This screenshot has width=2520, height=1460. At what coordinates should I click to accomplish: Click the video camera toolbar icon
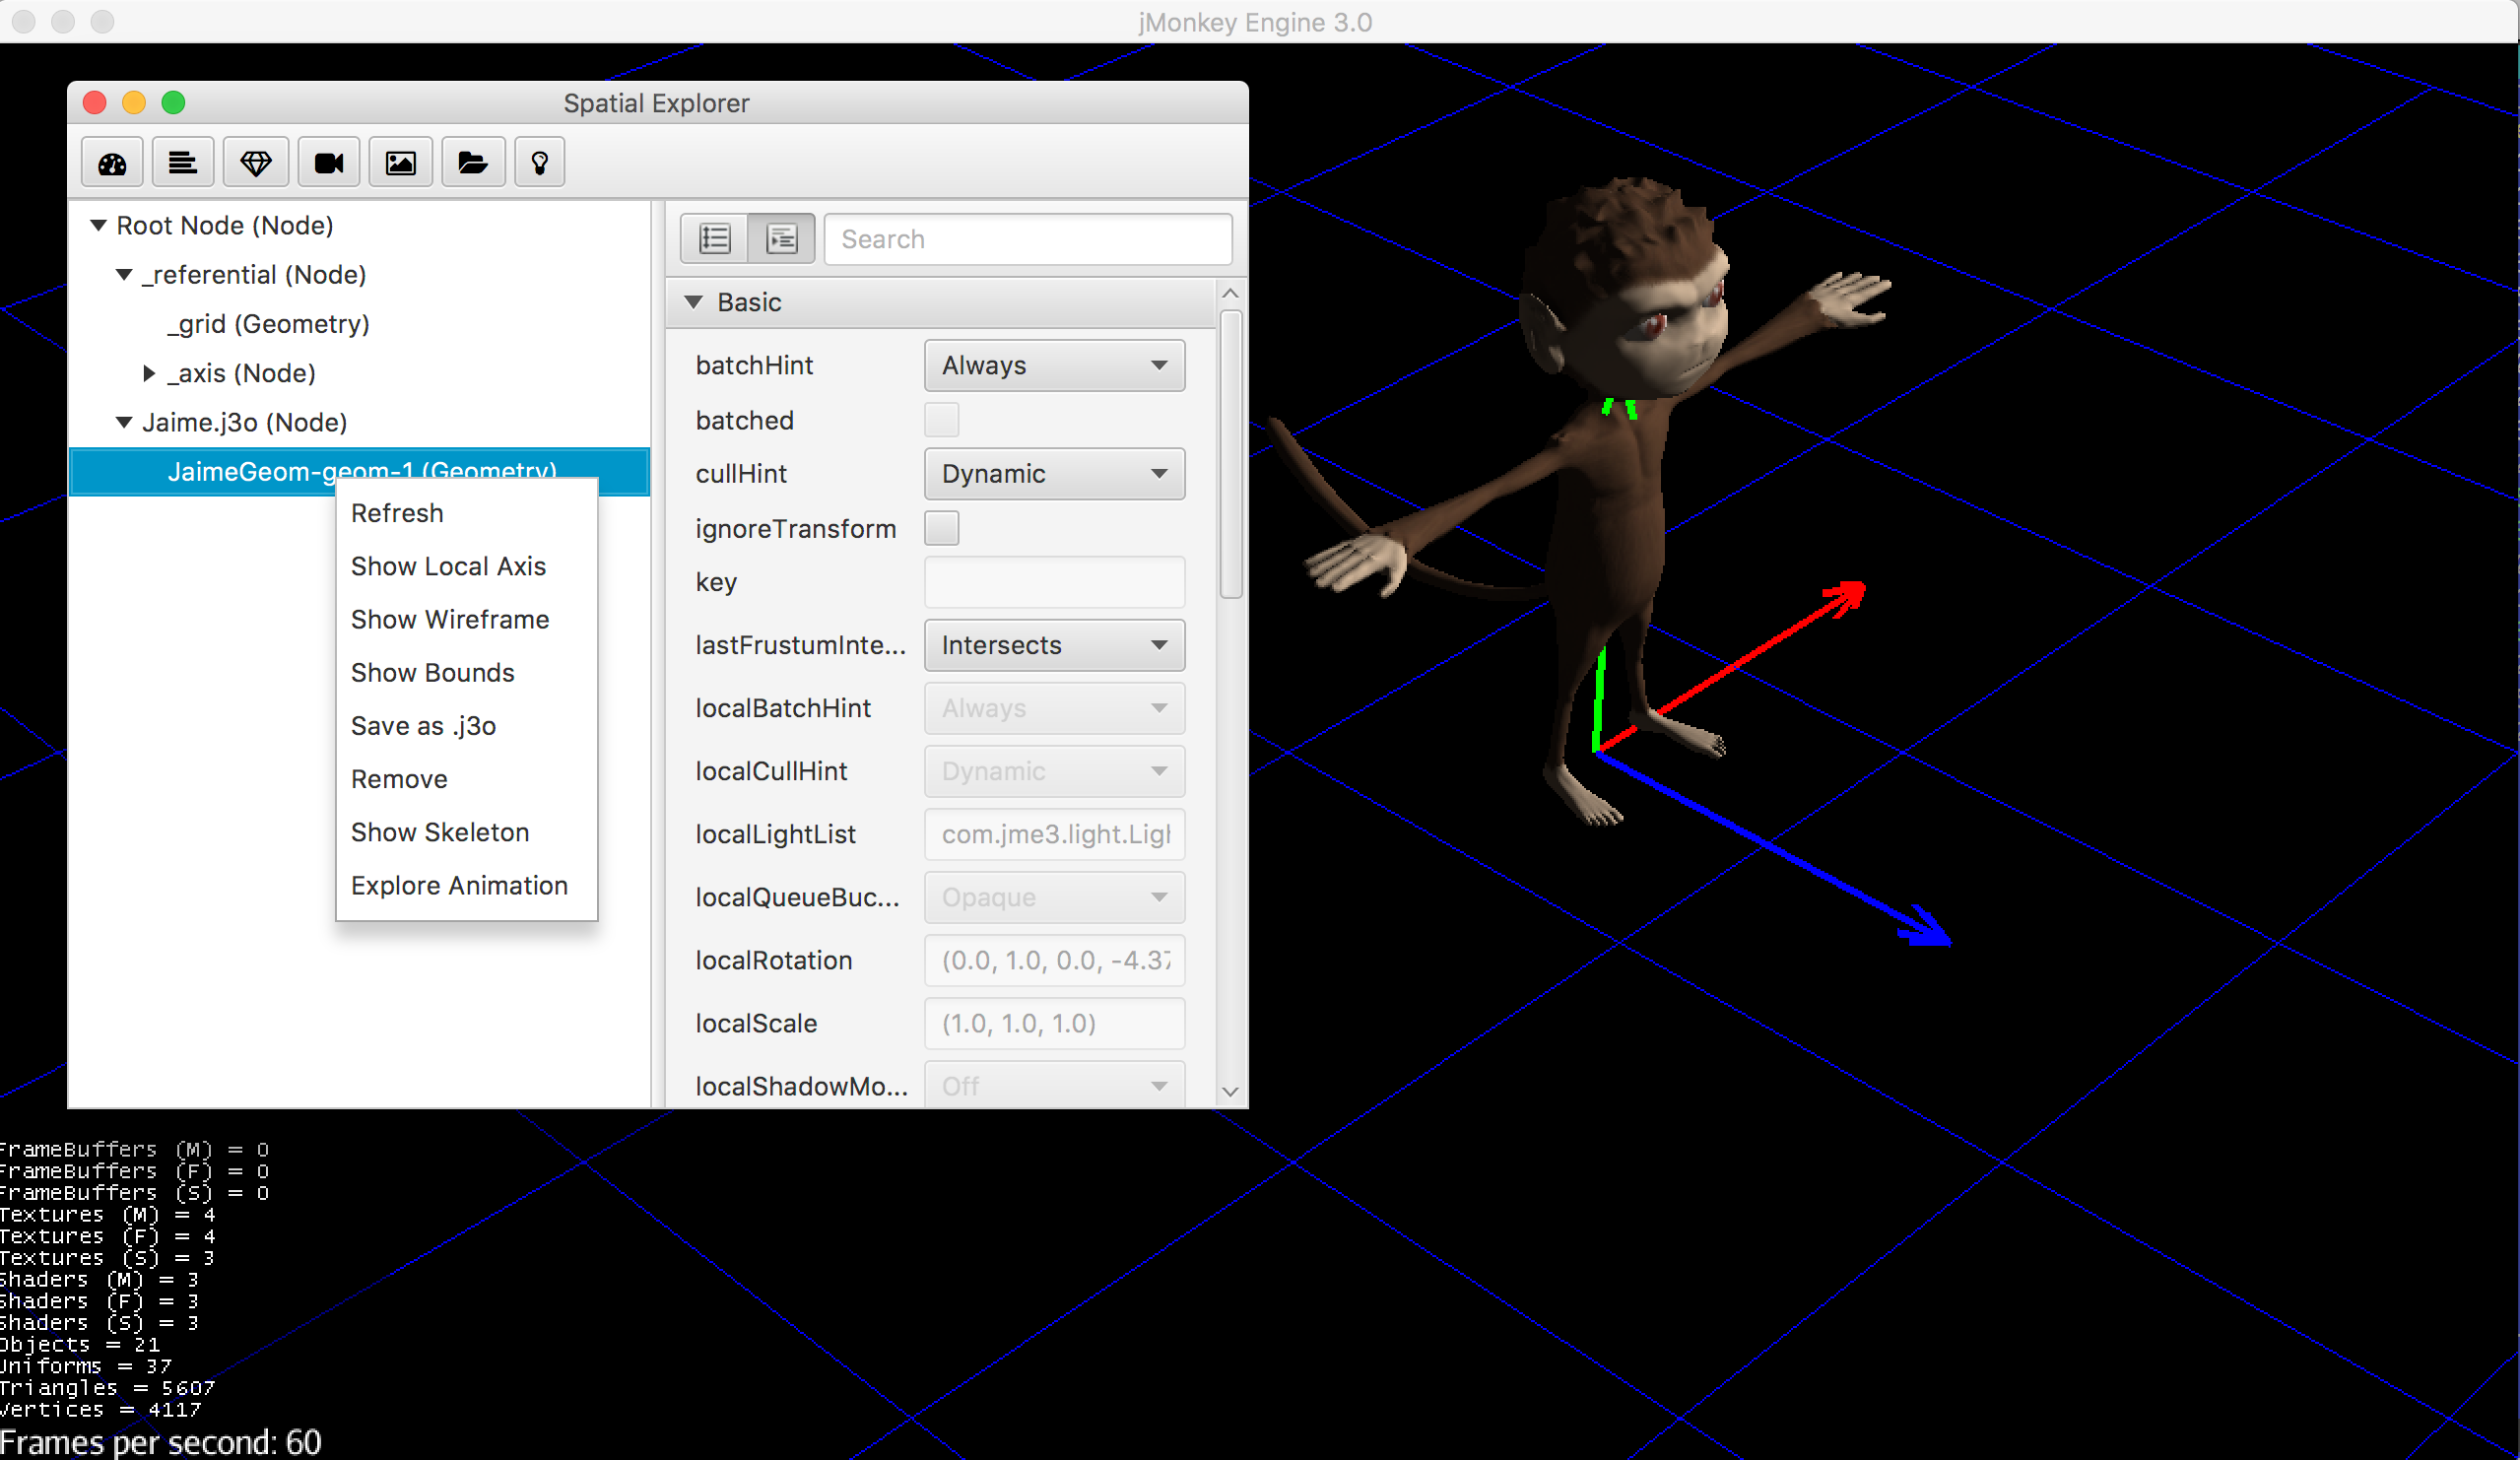point(329,163)
